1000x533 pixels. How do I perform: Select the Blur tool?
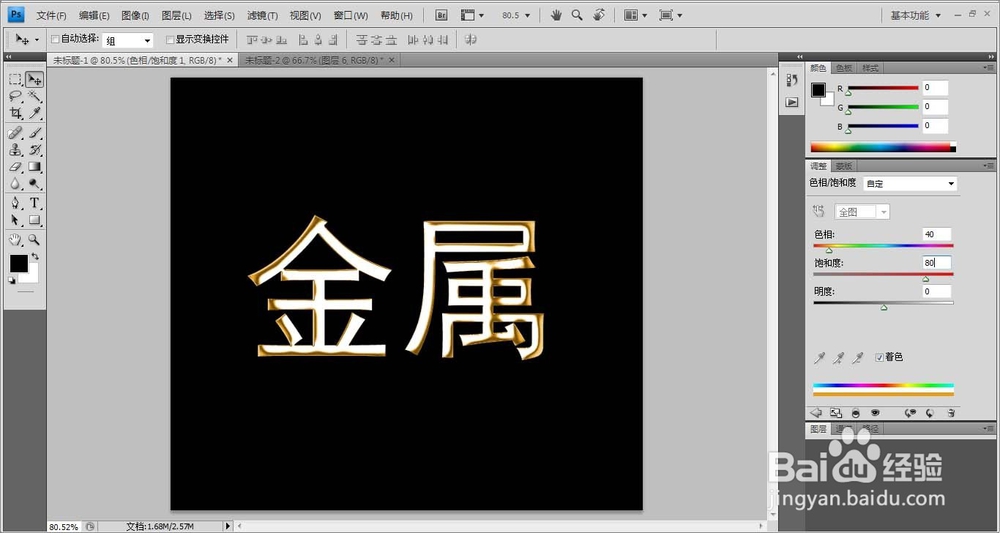click(x=15, y=184)
